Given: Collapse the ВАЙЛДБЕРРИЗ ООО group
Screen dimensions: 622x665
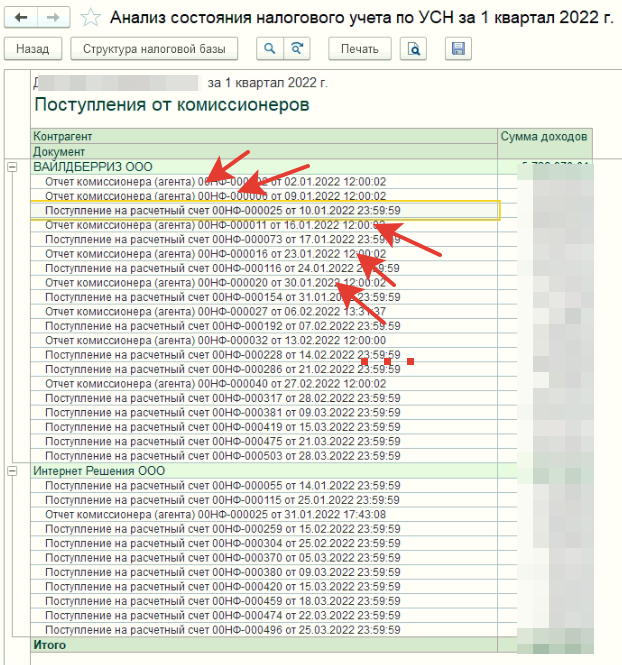Looking at the screenshot, I should (x=13, y=166).
